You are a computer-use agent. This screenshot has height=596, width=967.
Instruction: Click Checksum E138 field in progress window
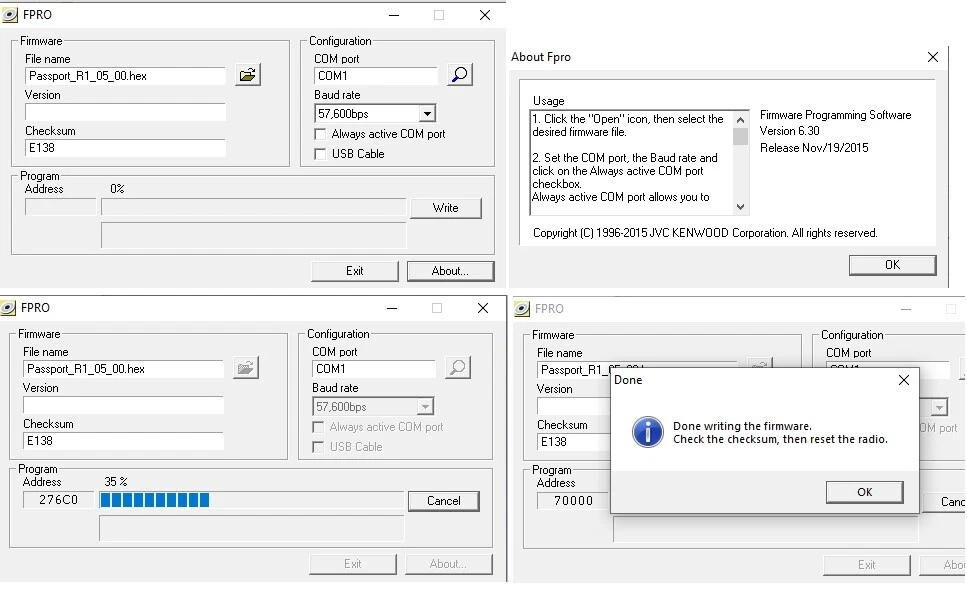[123, 441]
